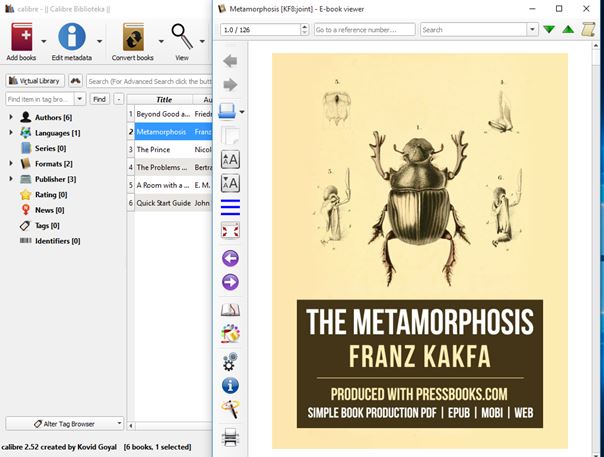Open viewer preferences gear icon
The width and height of the screenshot is (604, 457).
pos(230,361)
